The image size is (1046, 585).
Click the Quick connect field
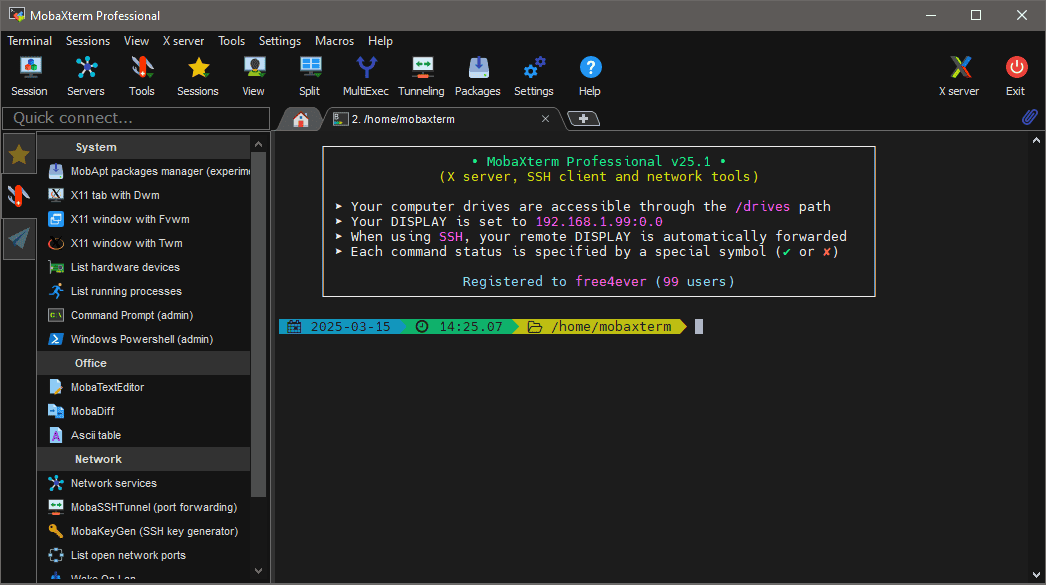[136, 118]
